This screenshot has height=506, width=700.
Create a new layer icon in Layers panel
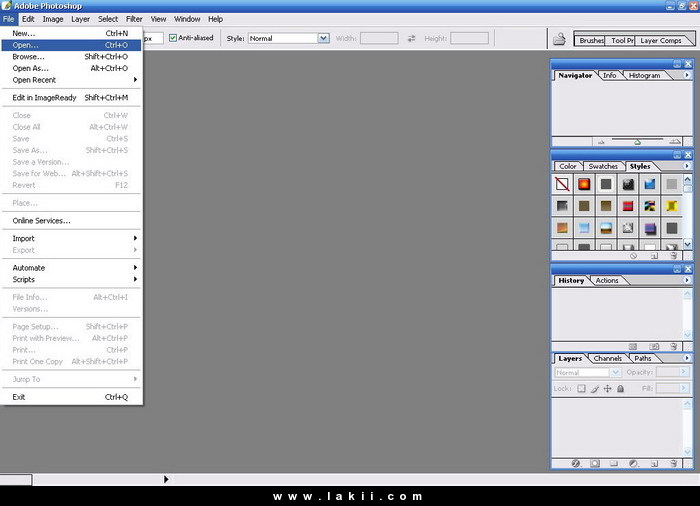coord(654,464)
